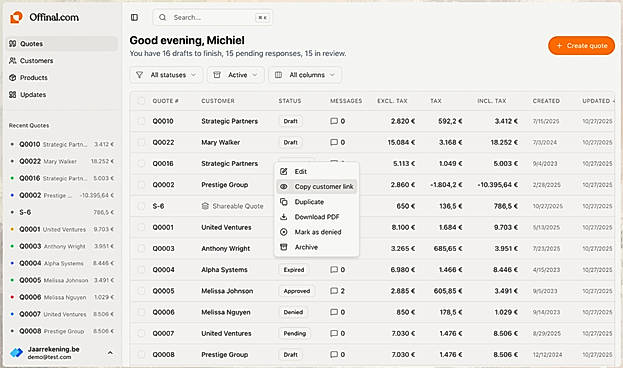Toggle the sidebar panel icon
The image size is (623, 368).
(x=134, y=17)
